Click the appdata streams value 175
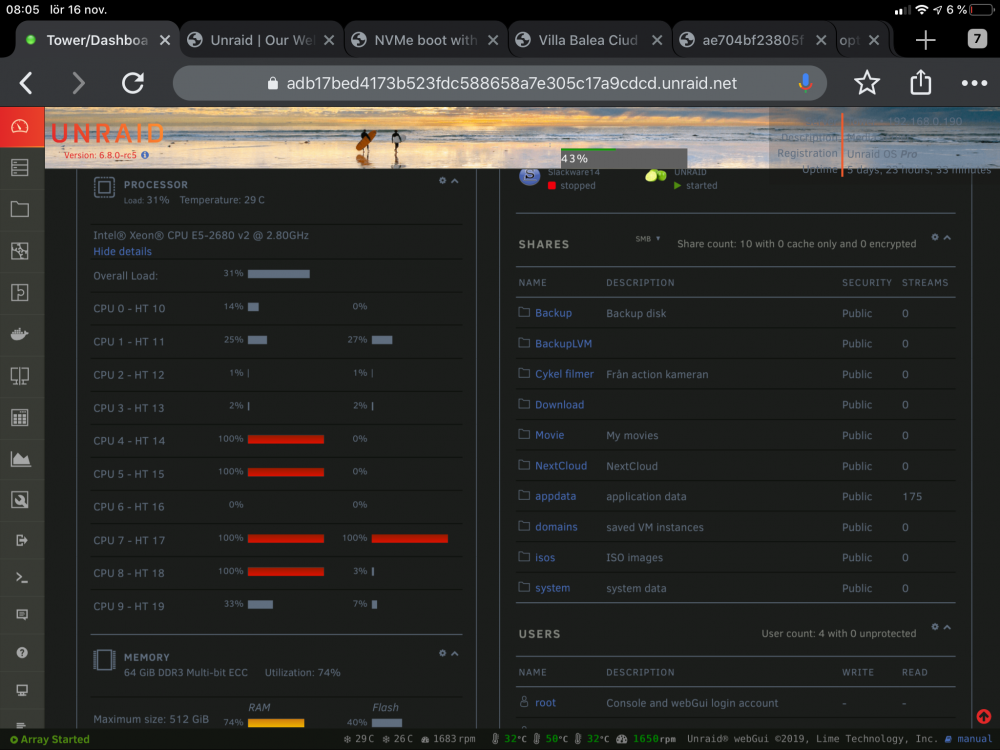Image resolution: width=1000 pixels, height=750 pixels. 912,496
